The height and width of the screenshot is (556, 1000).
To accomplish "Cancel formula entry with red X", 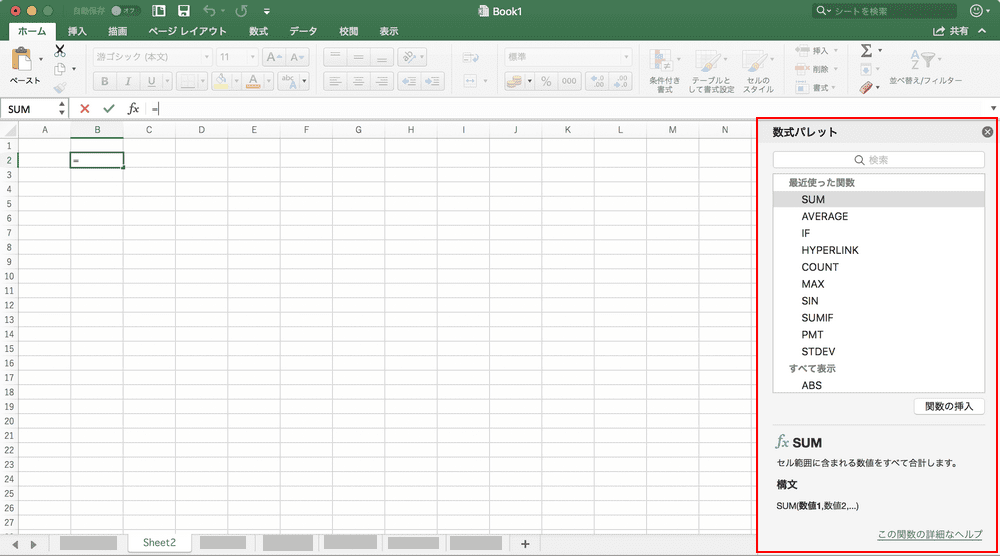I will click(84, 109).
